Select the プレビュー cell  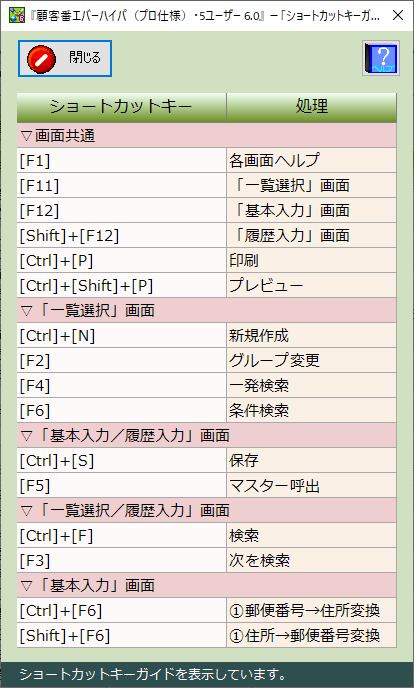tap(311, 286)
